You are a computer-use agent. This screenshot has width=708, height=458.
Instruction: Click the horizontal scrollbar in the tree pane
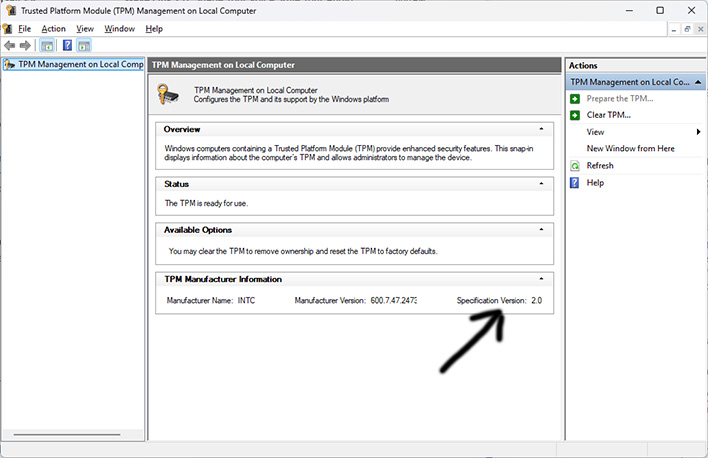coord(67,435)
